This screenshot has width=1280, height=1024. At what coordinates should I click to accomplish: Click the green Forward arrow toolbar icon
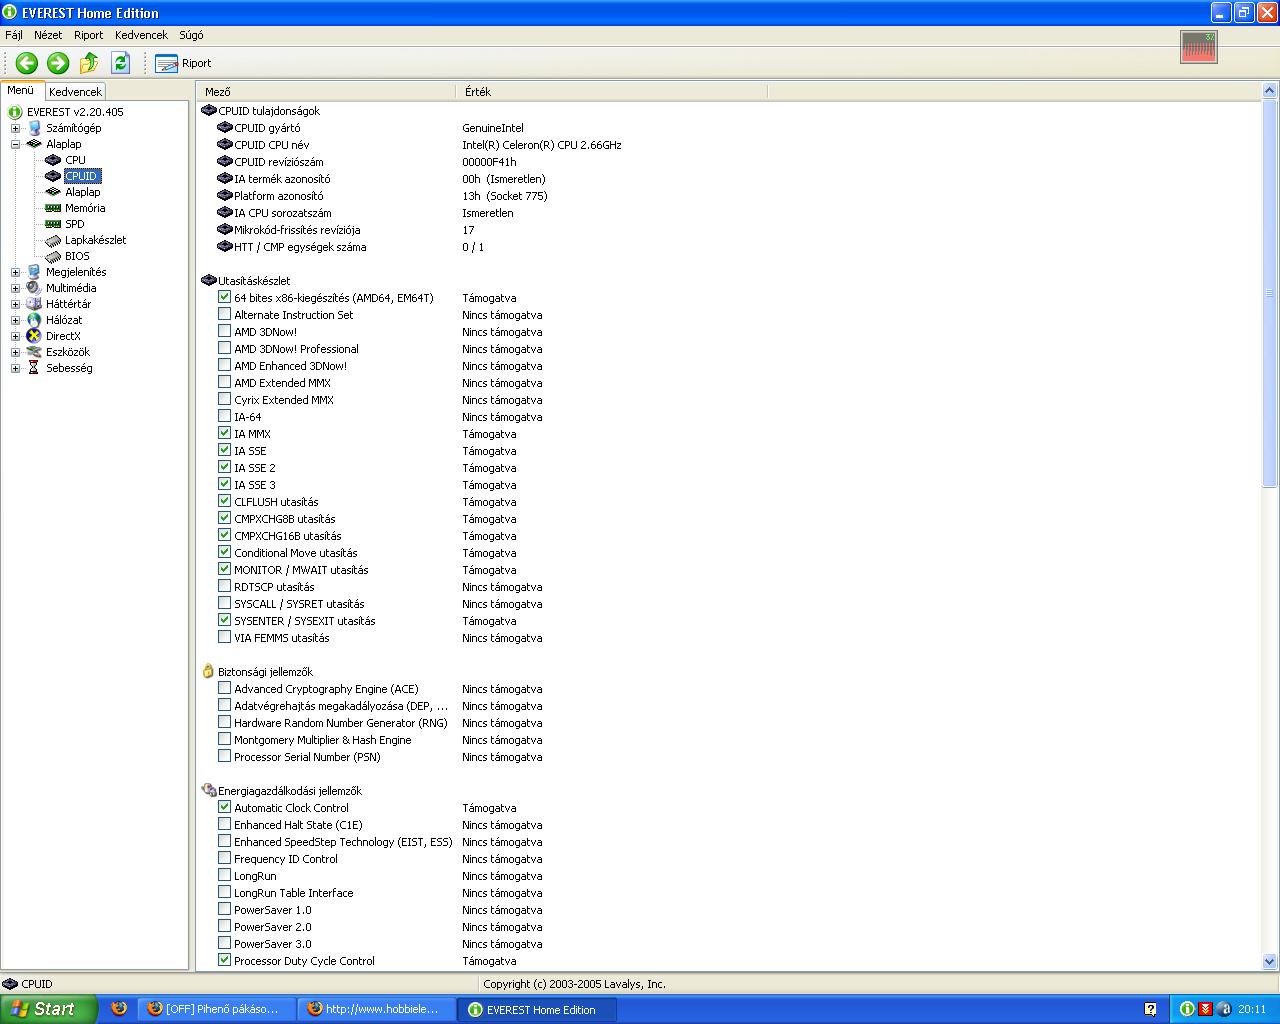tap(58, 63)
